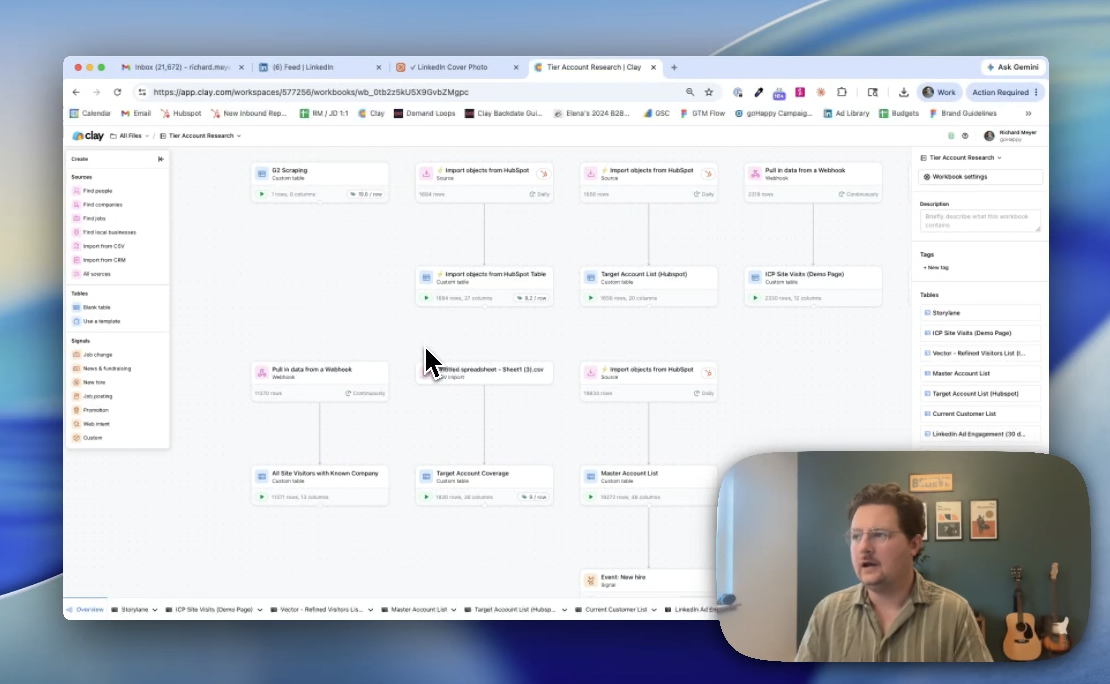
Task: Collapse the Create sidebar panel
Action: coord(161,159)
